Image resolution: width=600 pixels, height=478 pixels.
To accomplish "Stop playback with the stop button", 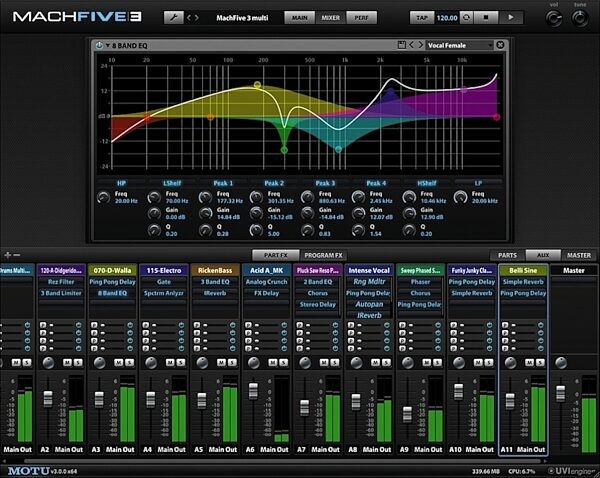I will (486, 18).
